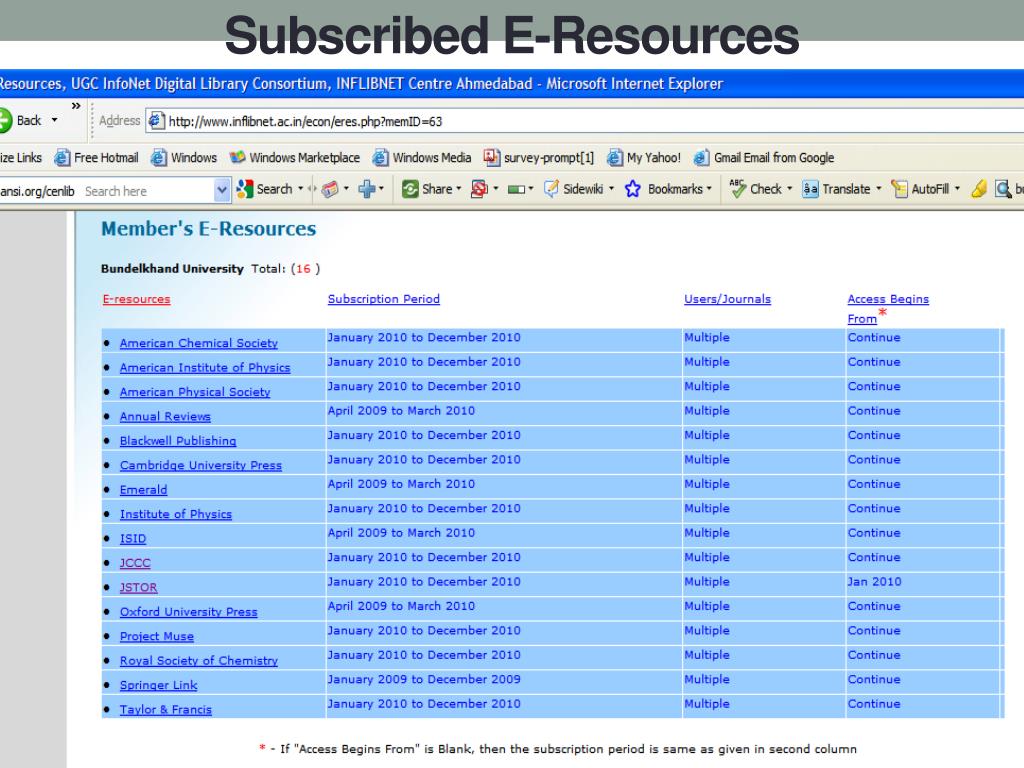Open the ISID resource link
Screen dimensions: 1024x768
(133, 539)
